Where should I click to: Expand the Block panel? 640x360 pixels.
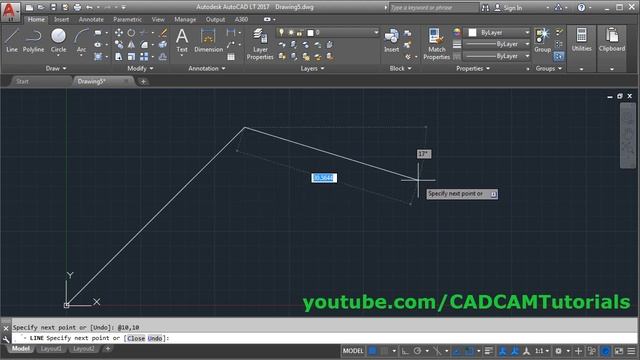[400, 69]
